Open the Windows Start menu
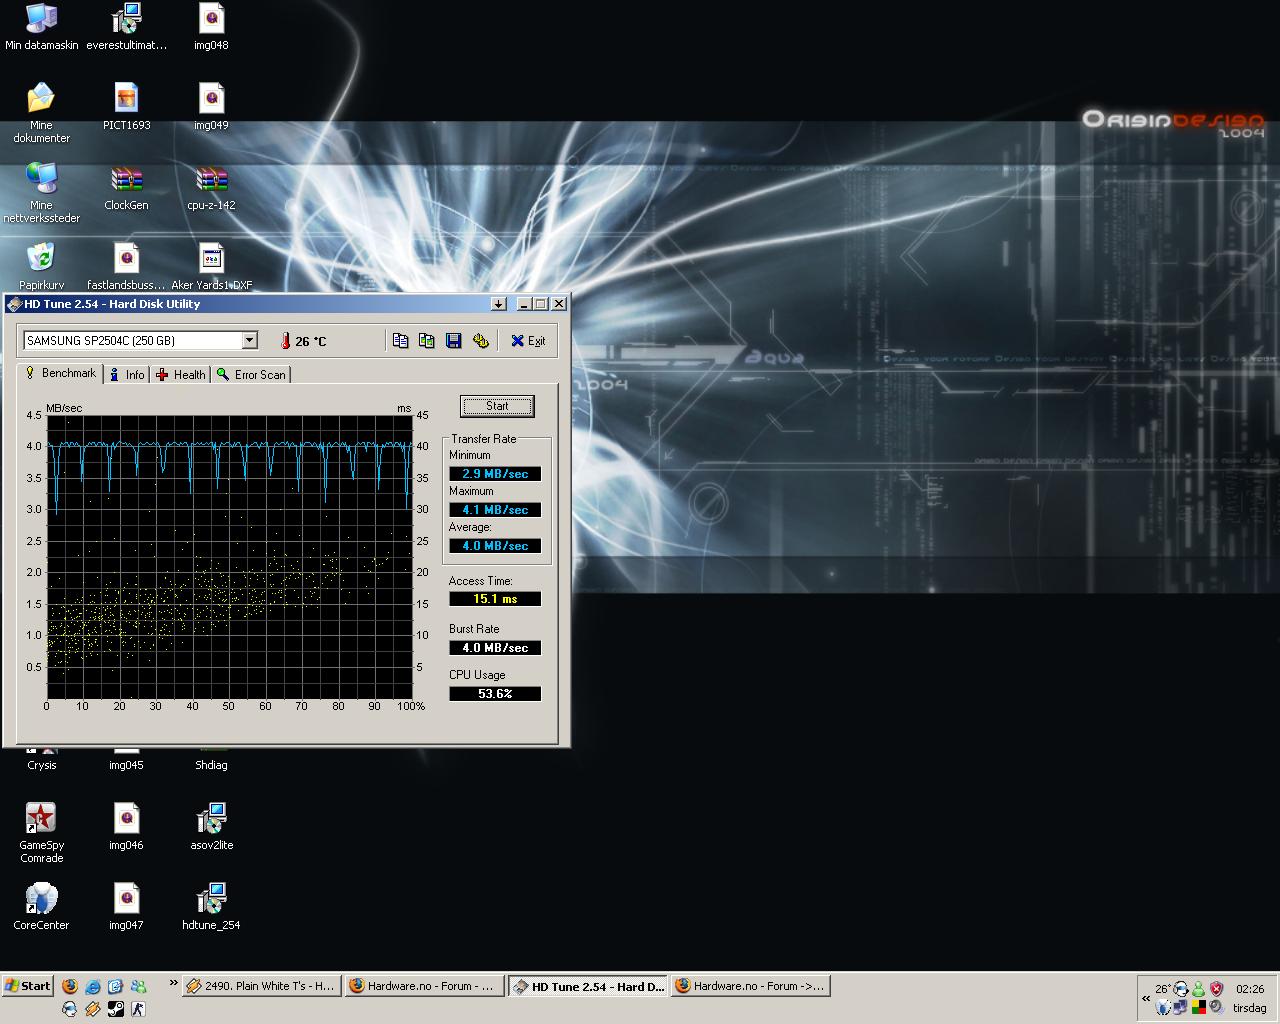Viewport: 1280px width, 1024px height. pos(27,986)
